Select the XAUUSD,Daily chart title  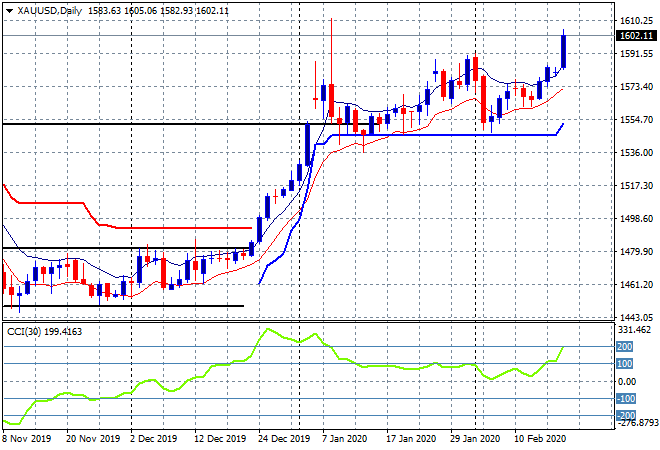click(50, 11)
